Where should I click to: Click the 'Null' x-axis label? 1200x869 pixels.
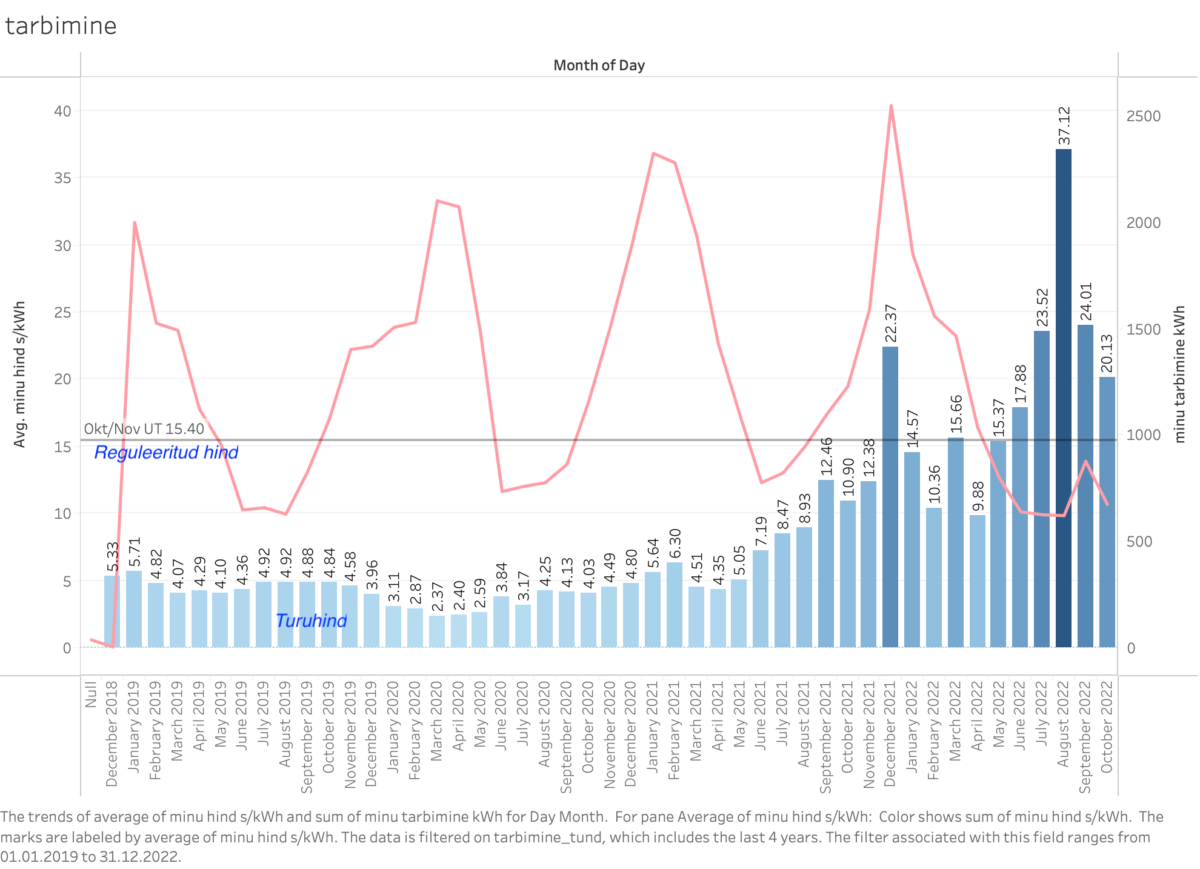(90, 690)
